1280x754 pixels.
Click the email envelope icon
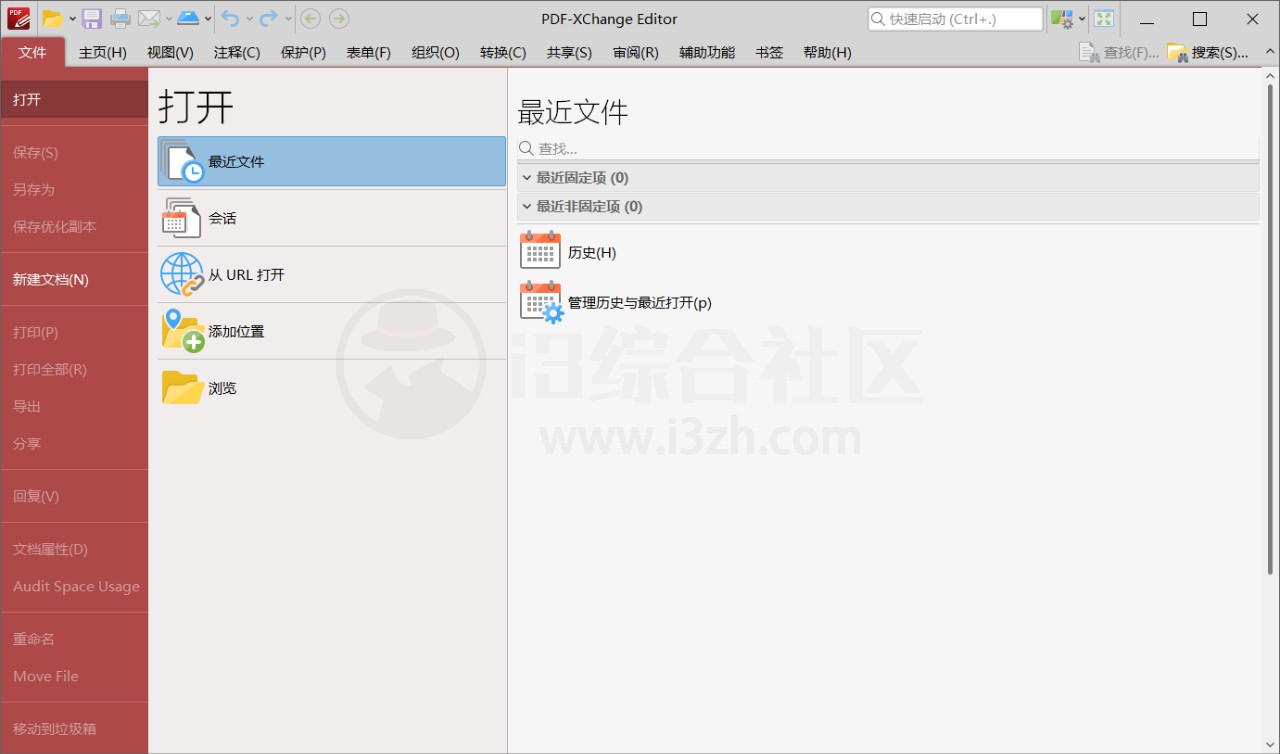149,18
